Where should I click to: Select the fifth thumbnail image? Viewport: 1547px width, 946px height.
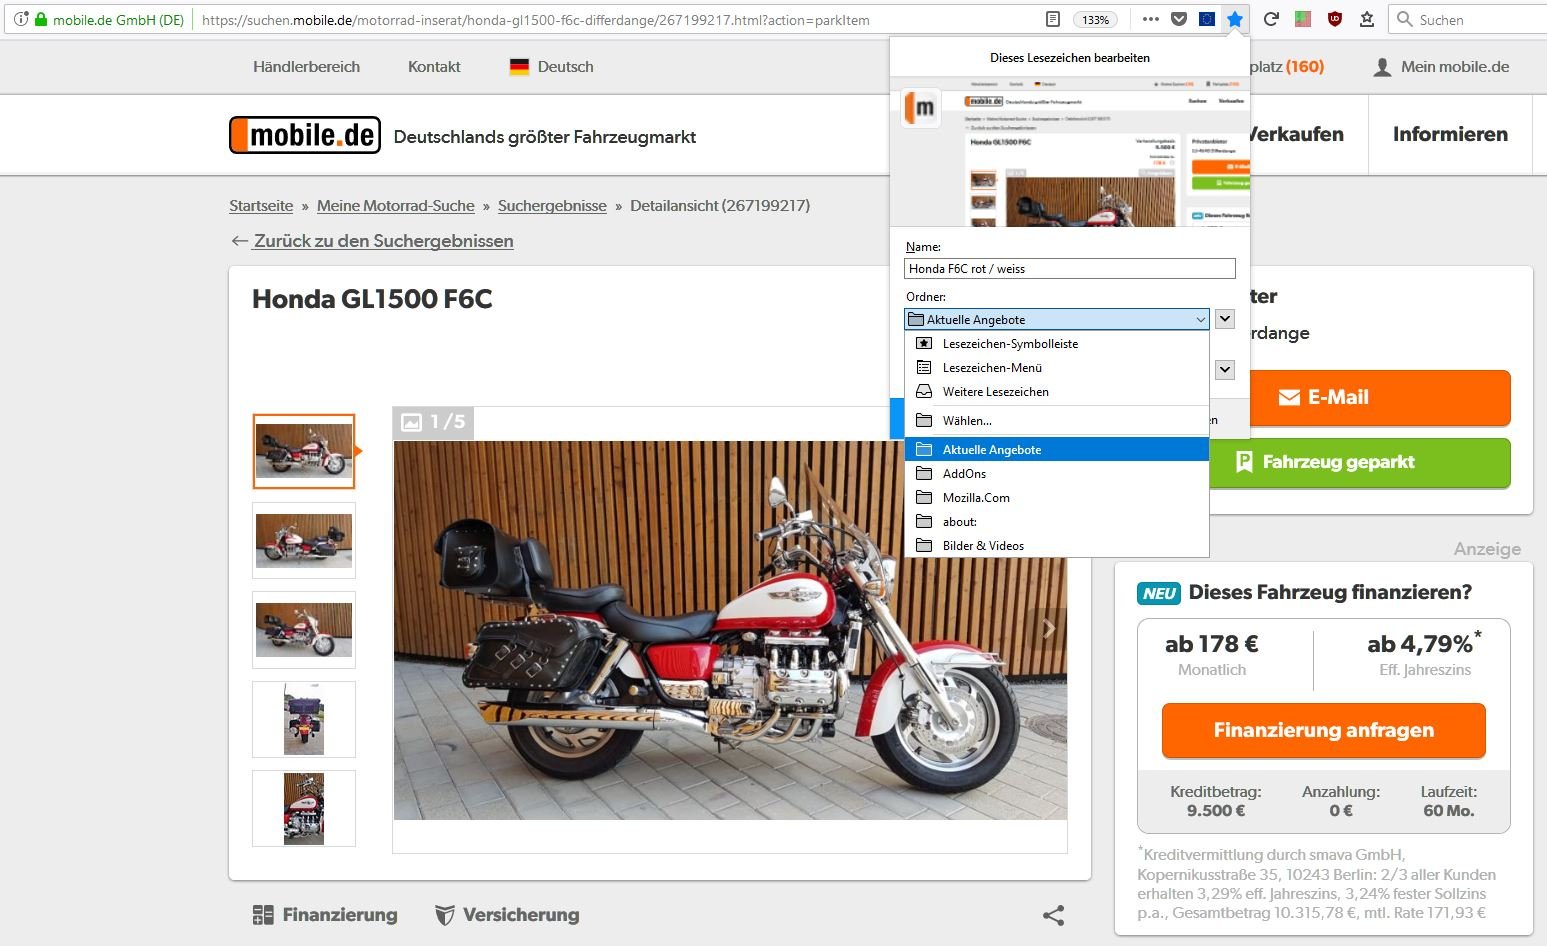[x=304, y=808]
